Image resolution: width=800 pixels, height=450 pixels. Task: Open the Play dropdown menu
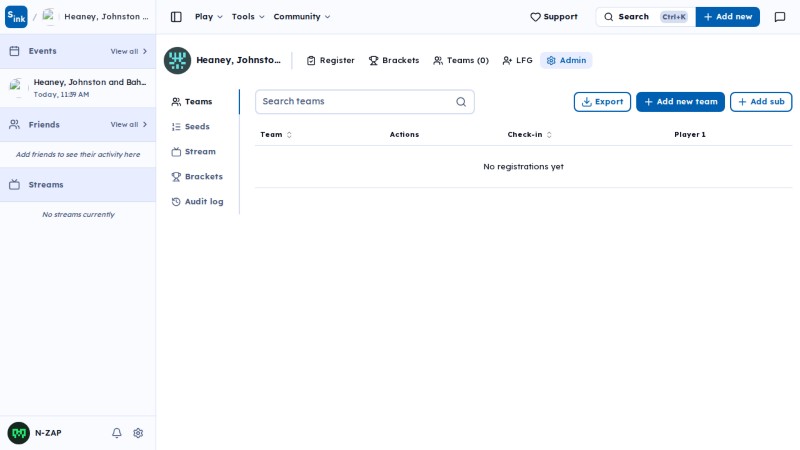[x=209, y=17]
